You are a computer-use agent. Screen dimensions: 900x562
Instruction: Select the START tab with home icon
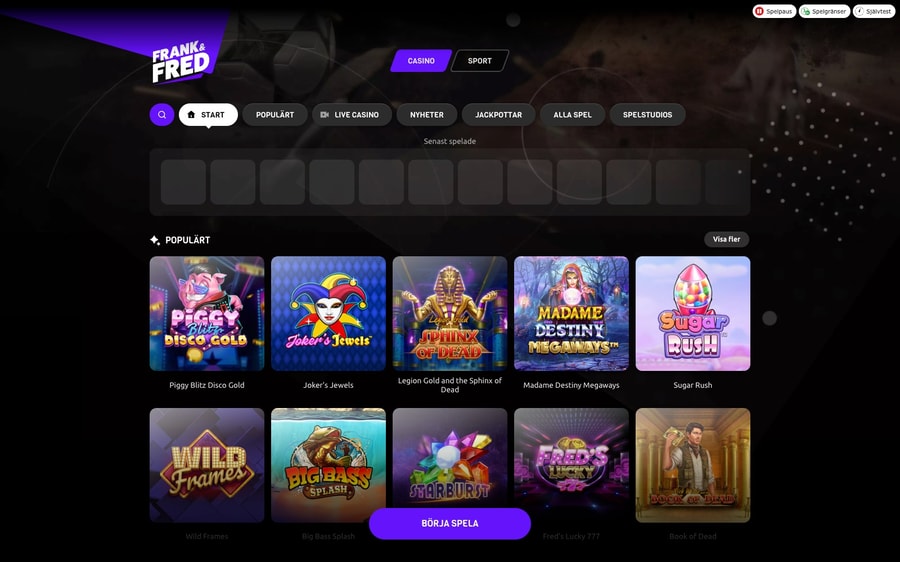tap(208, 115)
